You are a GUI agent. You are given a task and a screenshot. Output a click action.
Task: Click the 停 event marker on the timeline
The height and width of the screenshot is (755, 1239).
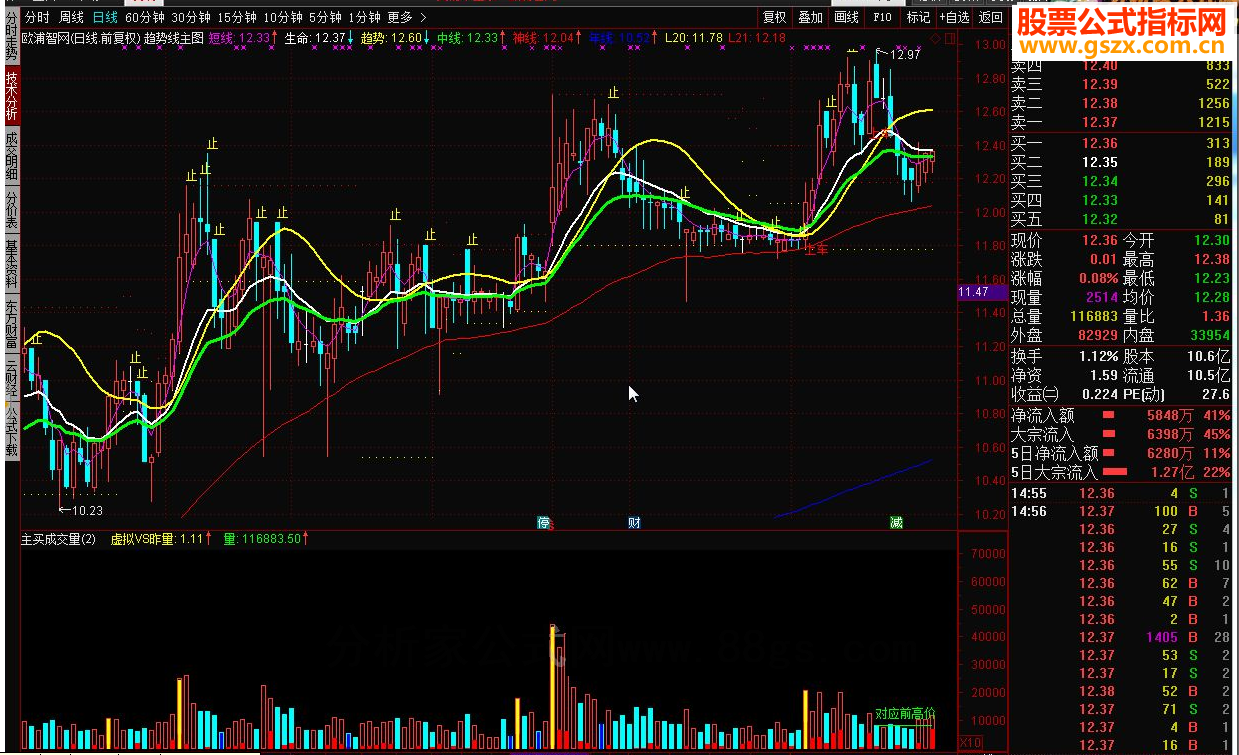pyautogui.click(x=544, y=523)
